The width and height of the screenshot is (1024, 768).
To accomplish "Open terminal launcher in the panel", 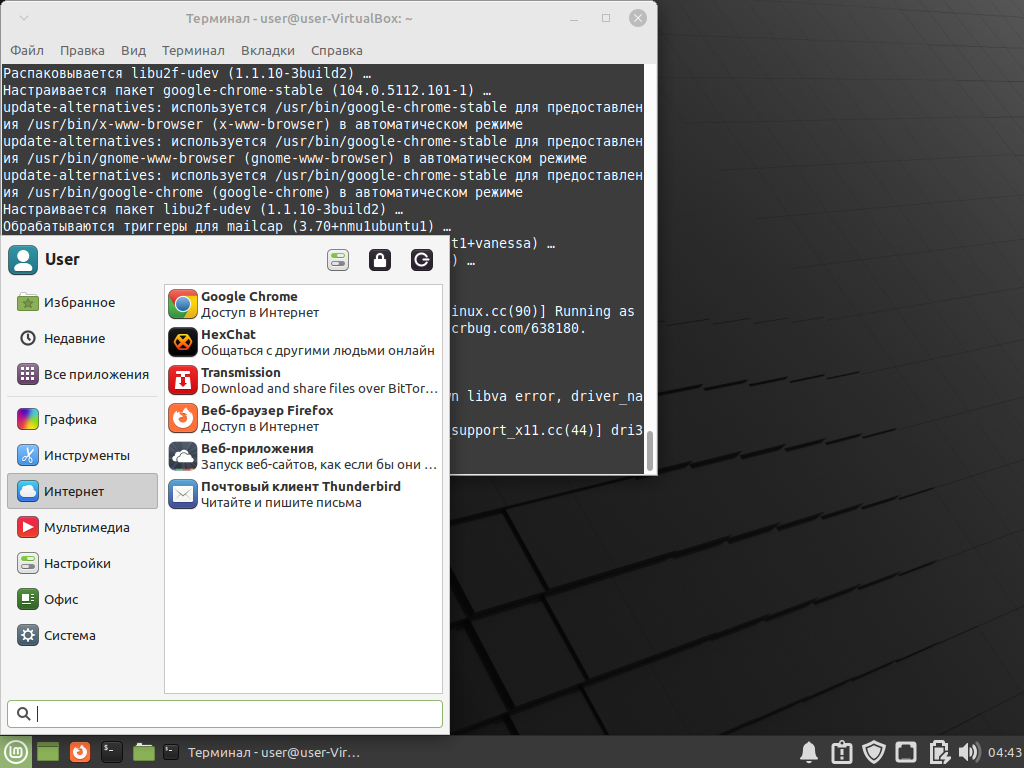I will click(x=112, y=752).
